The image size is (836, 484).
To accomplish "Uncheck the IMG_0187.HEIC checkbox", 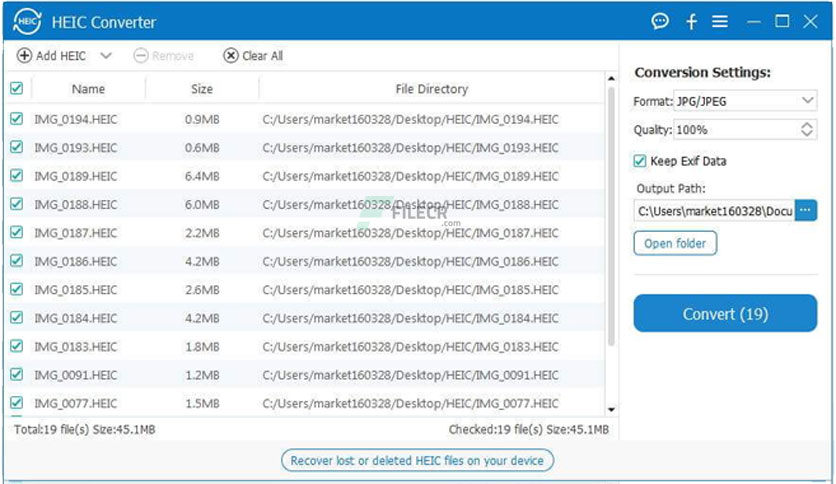I will pos(17,232).
